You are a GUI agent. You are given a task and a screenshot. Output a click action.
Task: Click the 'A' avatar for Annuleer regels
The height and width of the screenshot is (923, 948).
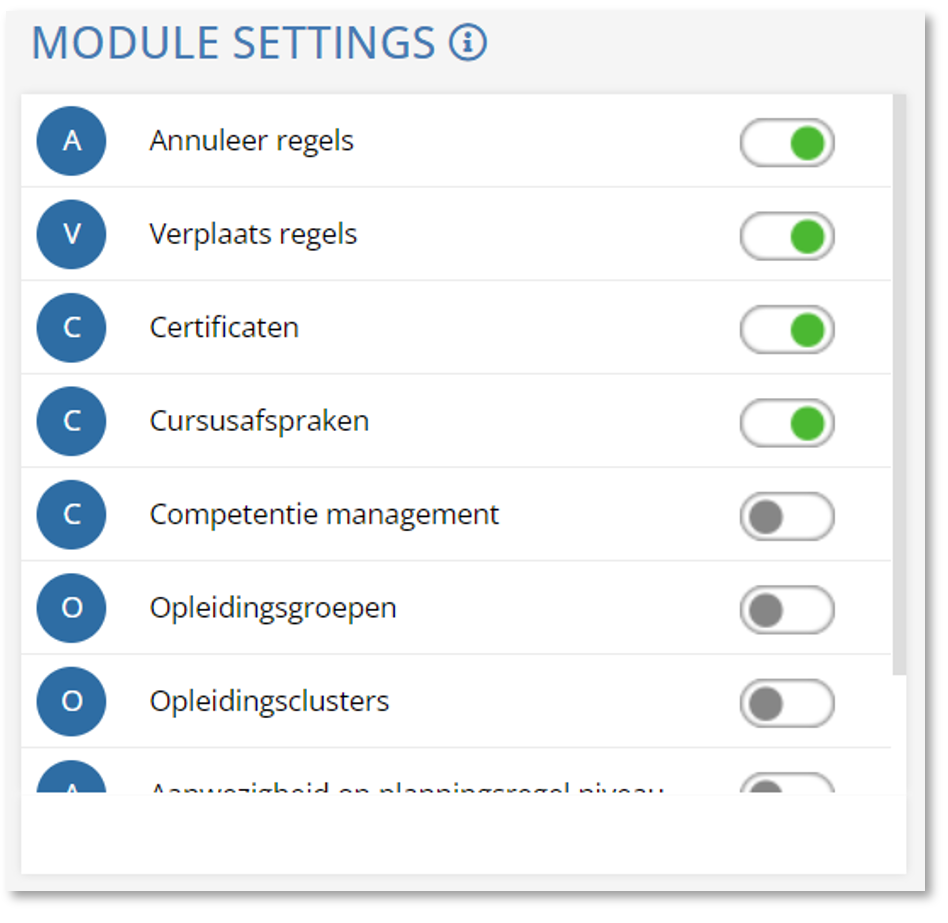pyautogui.click(x=71, y=141)
